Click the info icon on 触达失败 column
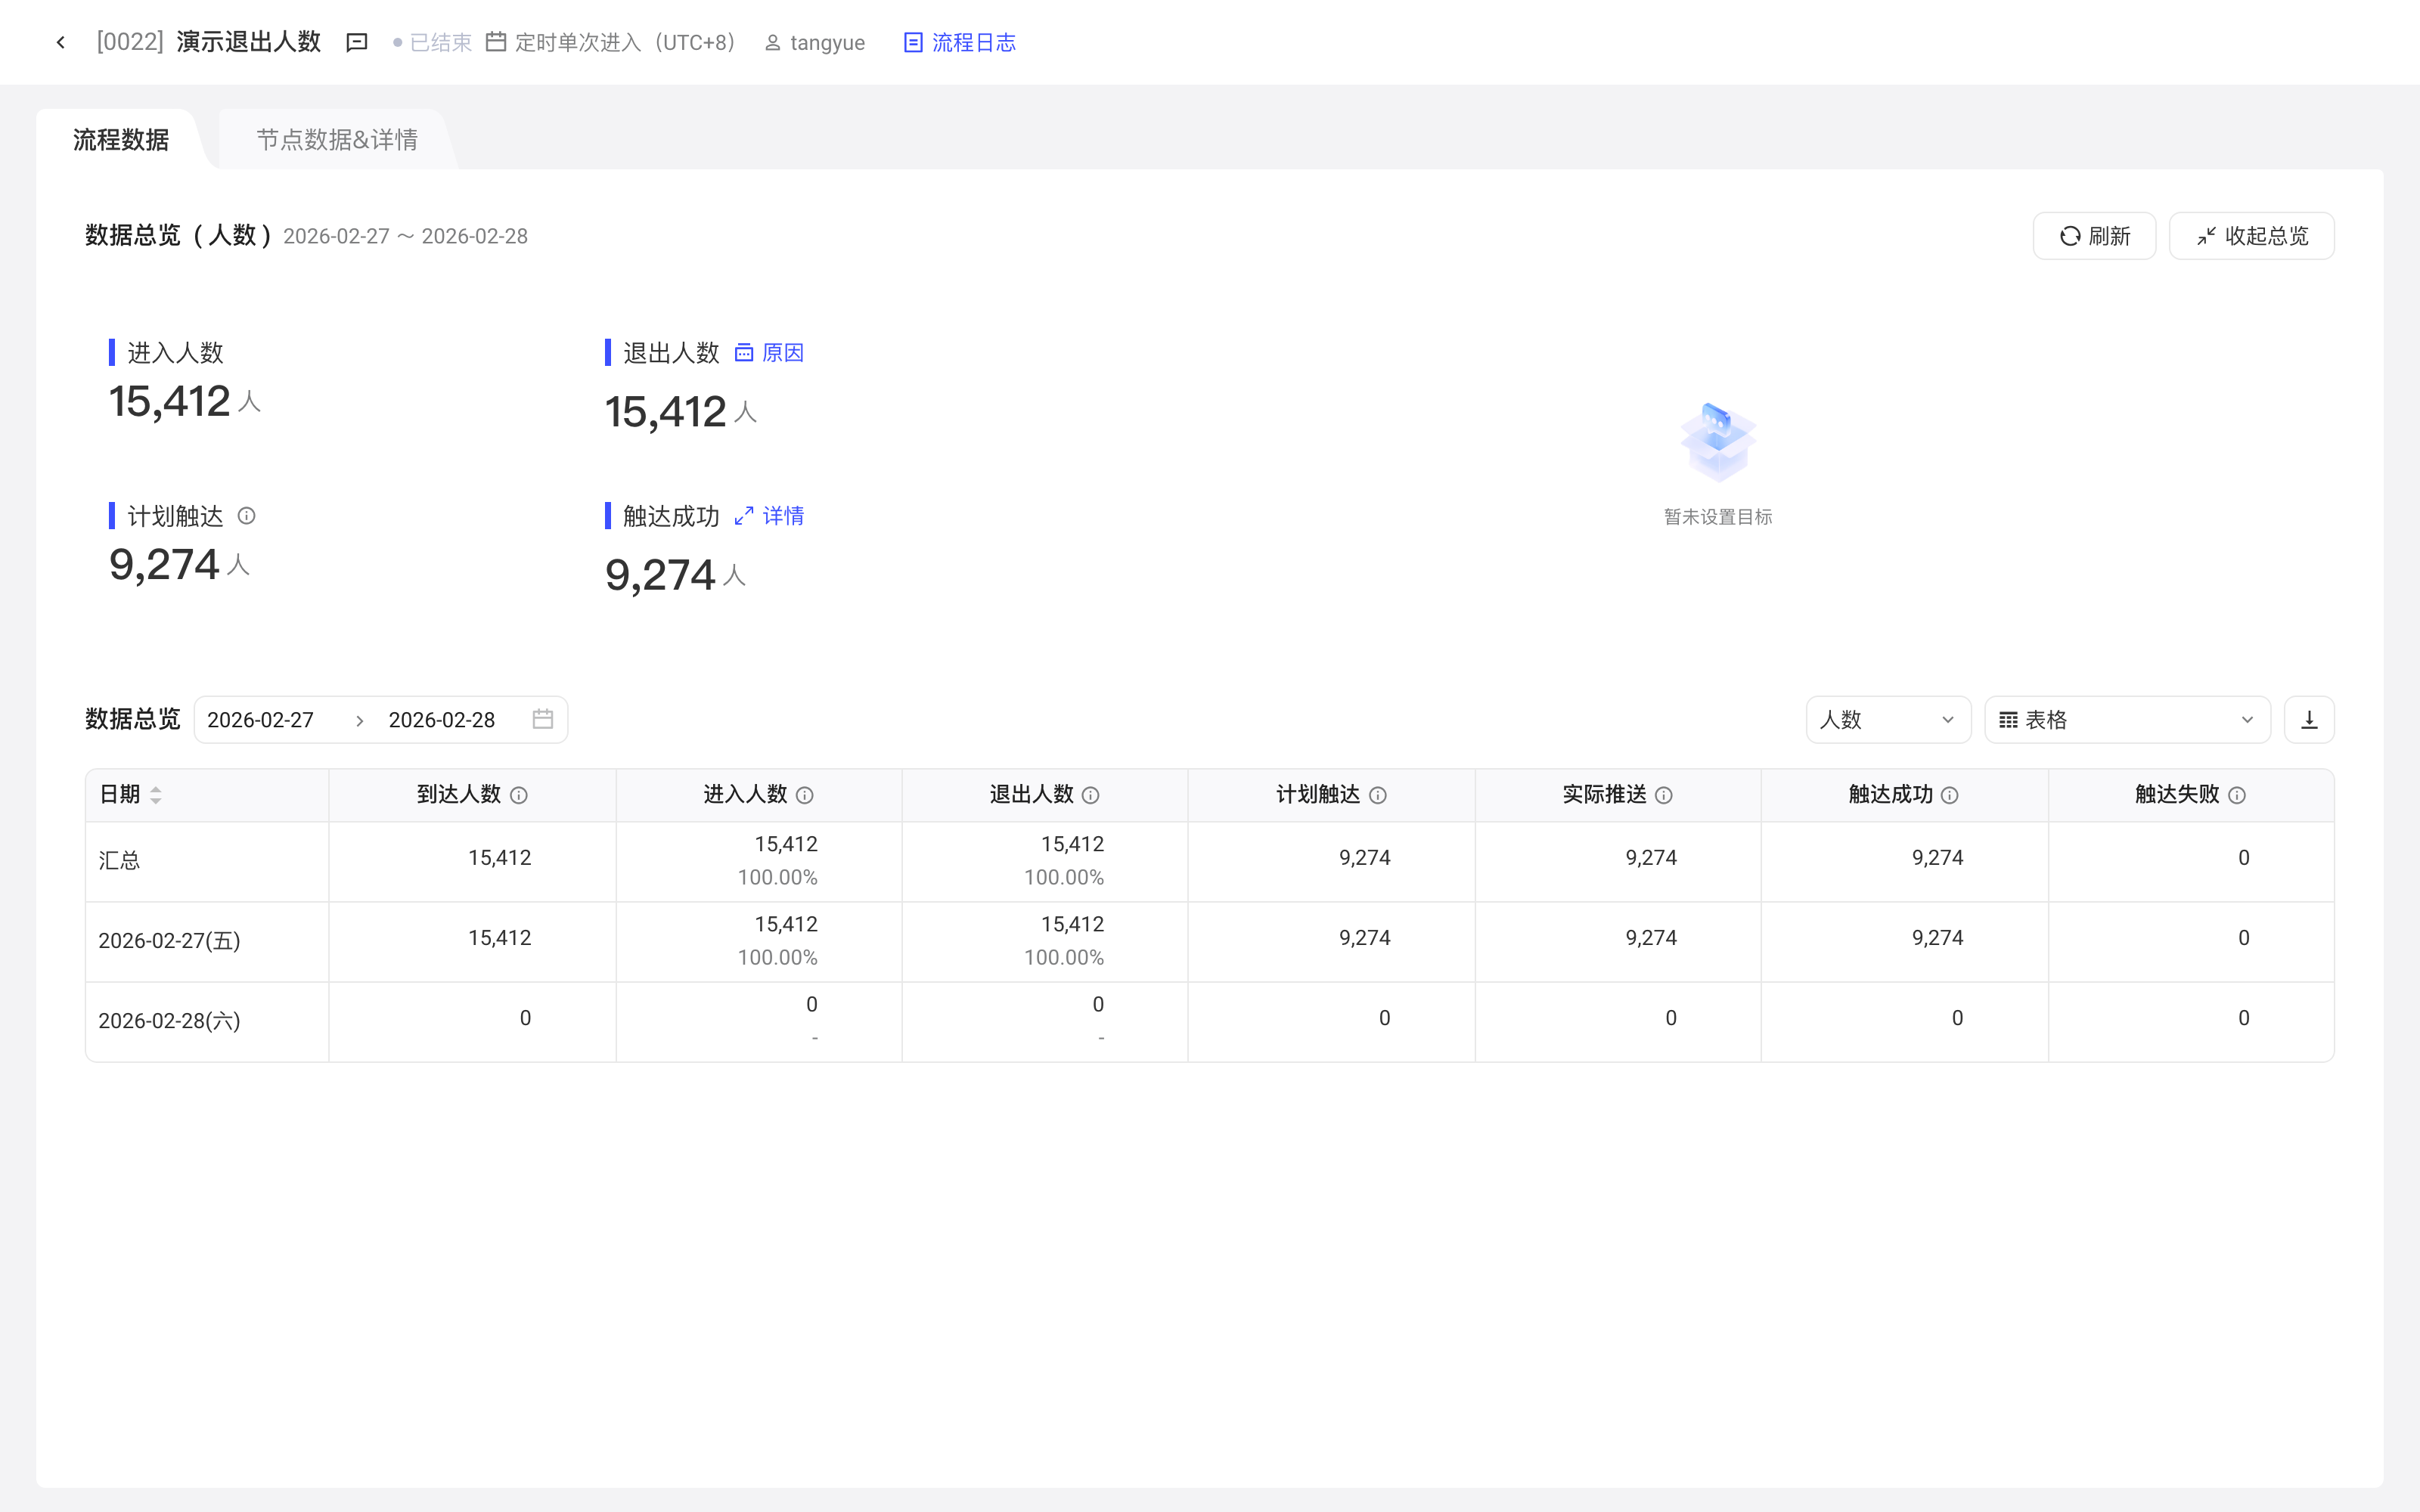Viewport: 2420px width, 1512px height. 2237,795
